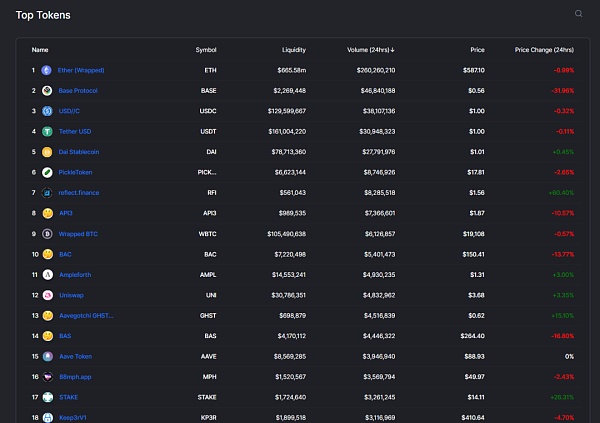Click the Uniswap unicorn logo
This screenshot has width=600, height=423.
point(48,295)
